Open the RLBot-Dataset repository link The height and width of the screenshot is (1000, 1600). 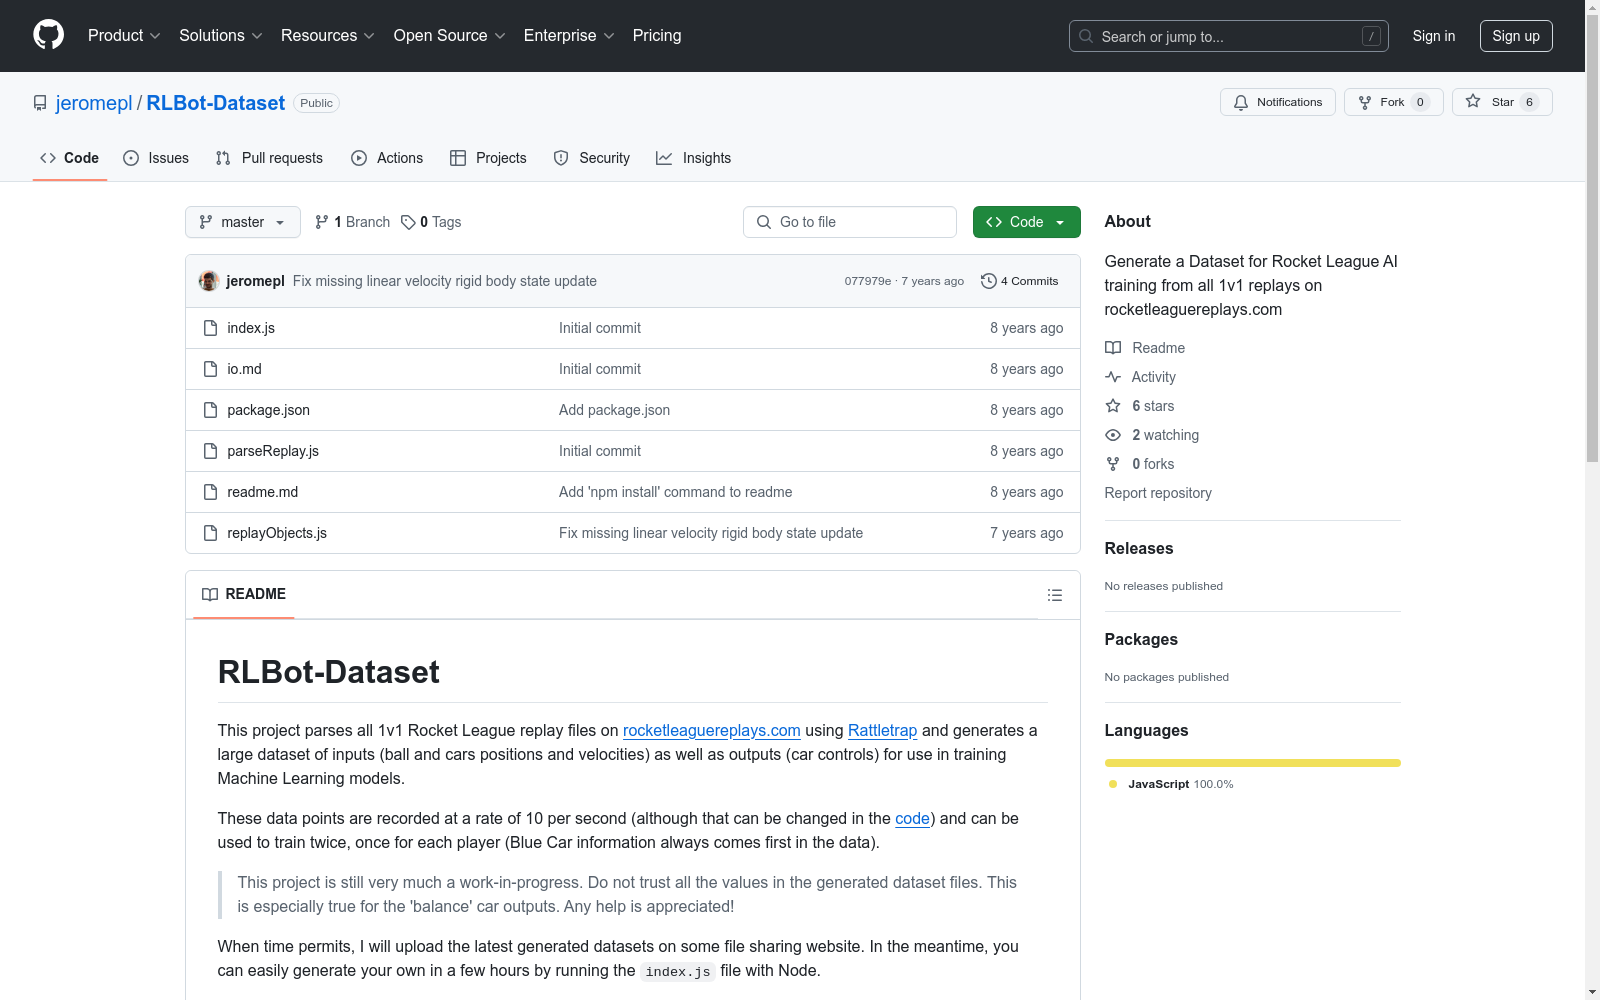(x=216, y=103)
